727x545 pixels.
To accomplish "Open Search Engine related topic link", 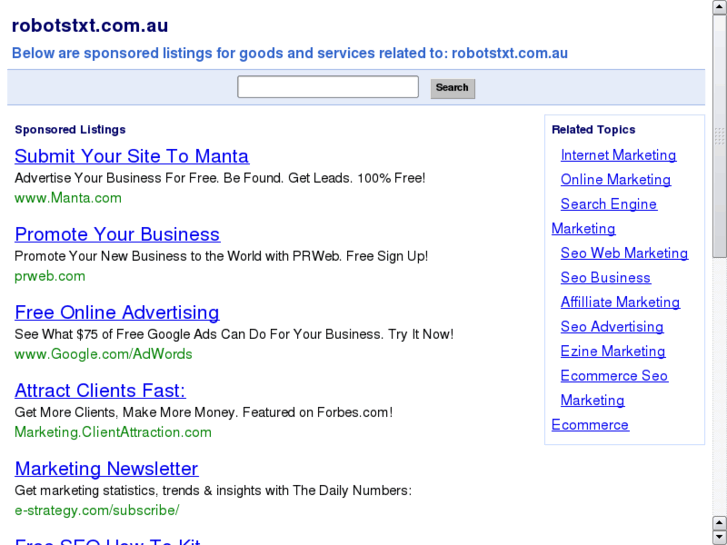I will (x=608, y=204).
